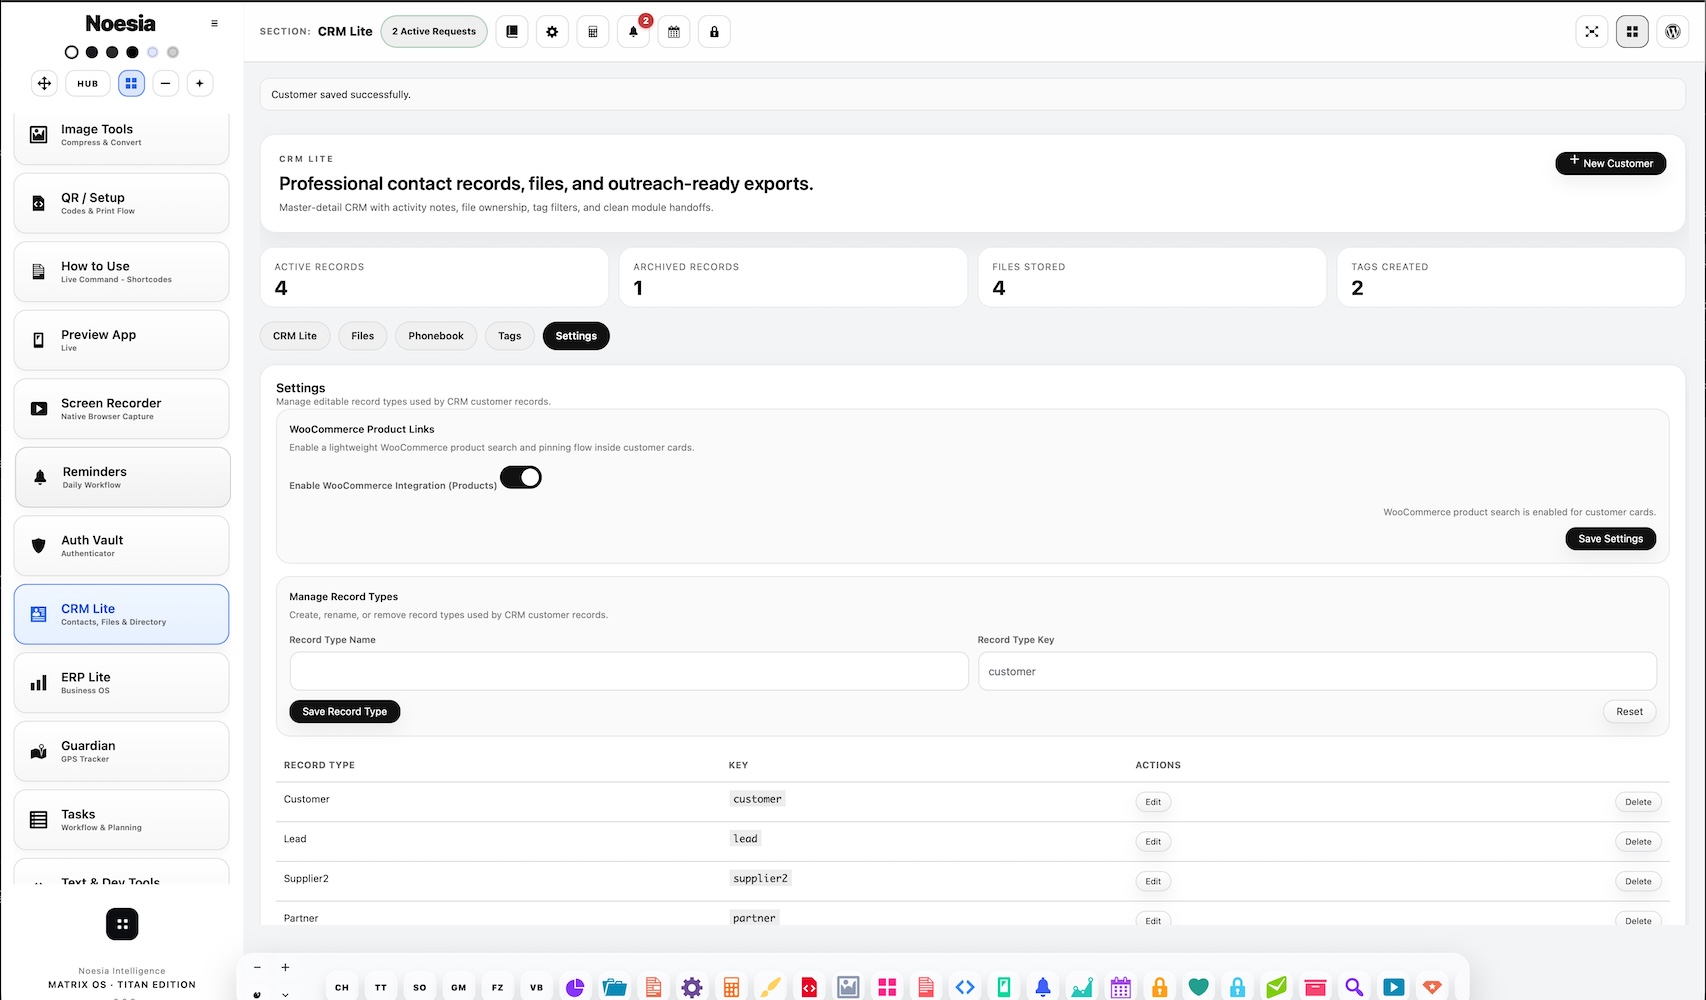Select the white outlined theme dot
1706x1000 pixels.
pyautogui.click(x=71, y=52)
